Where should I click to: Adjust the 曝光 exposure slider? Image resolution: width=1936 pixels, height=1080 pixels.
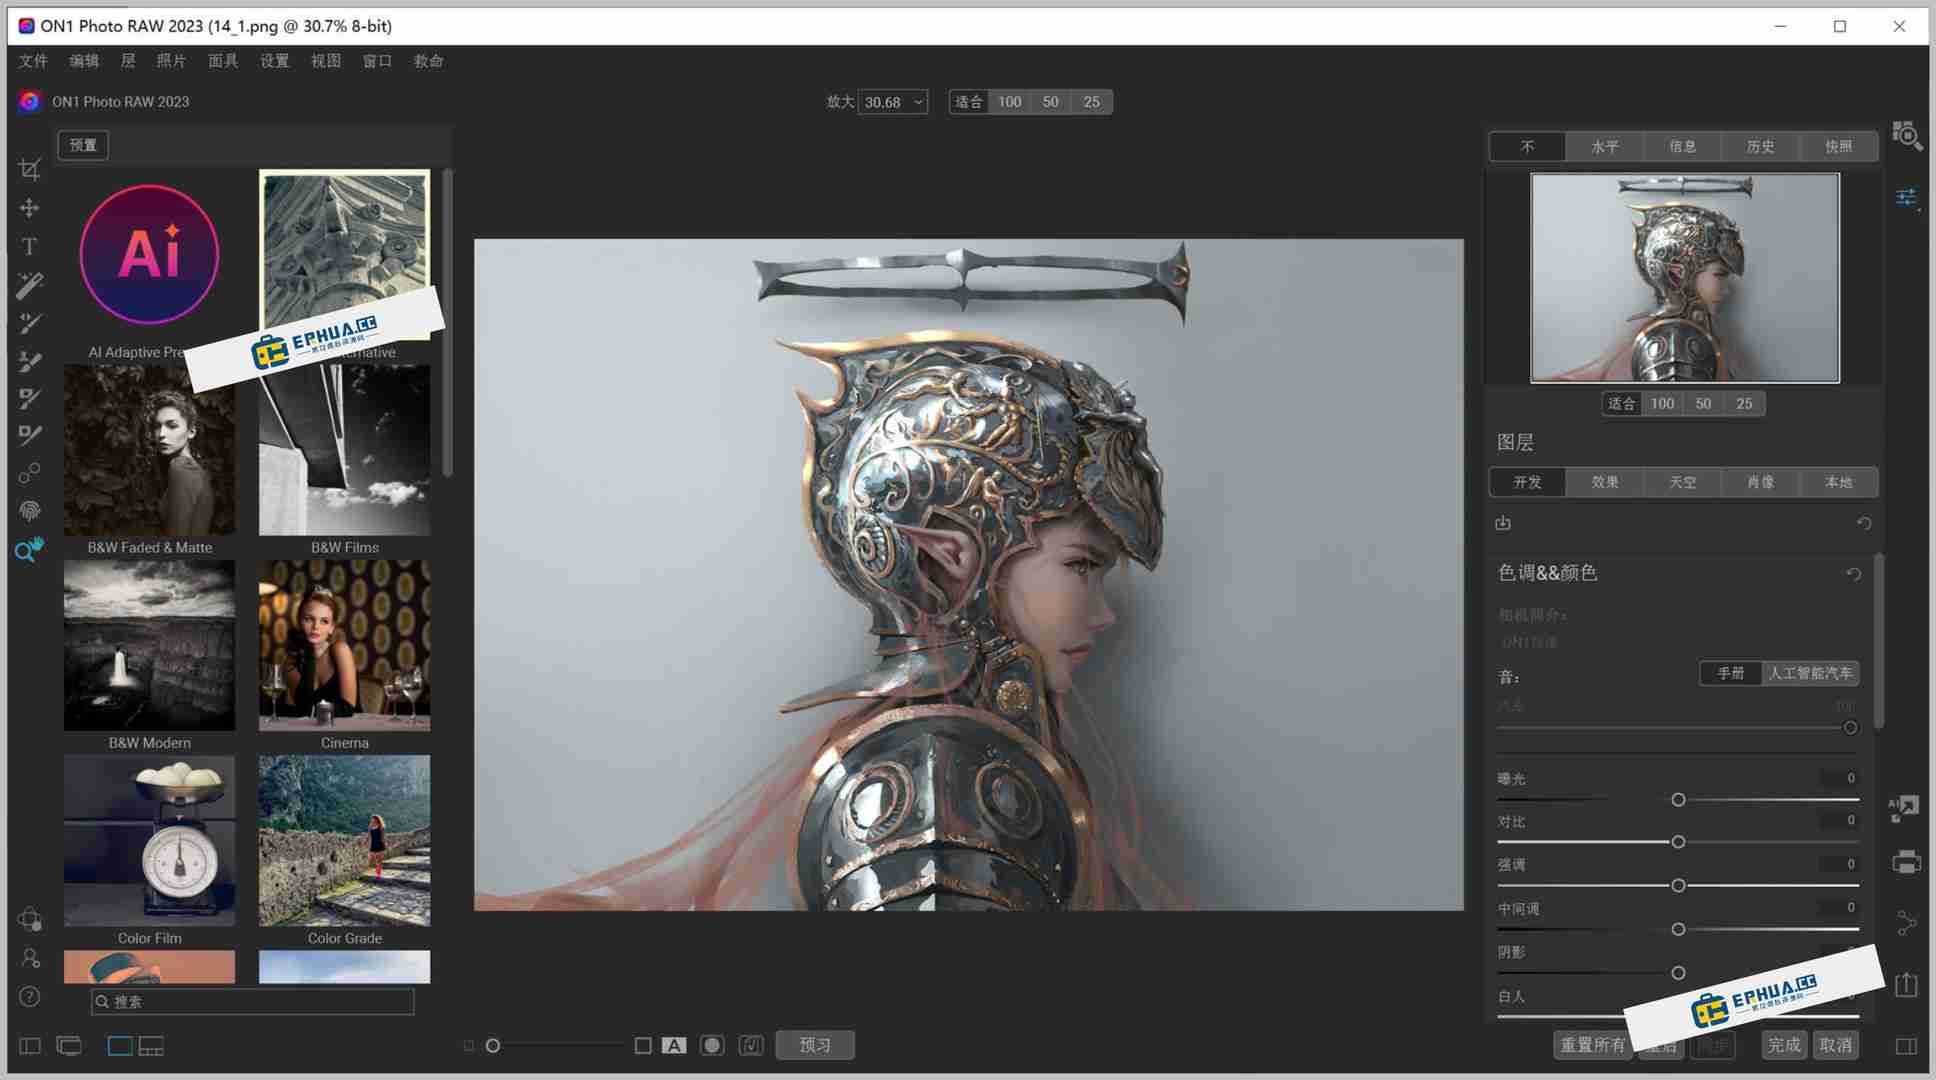1678,799
